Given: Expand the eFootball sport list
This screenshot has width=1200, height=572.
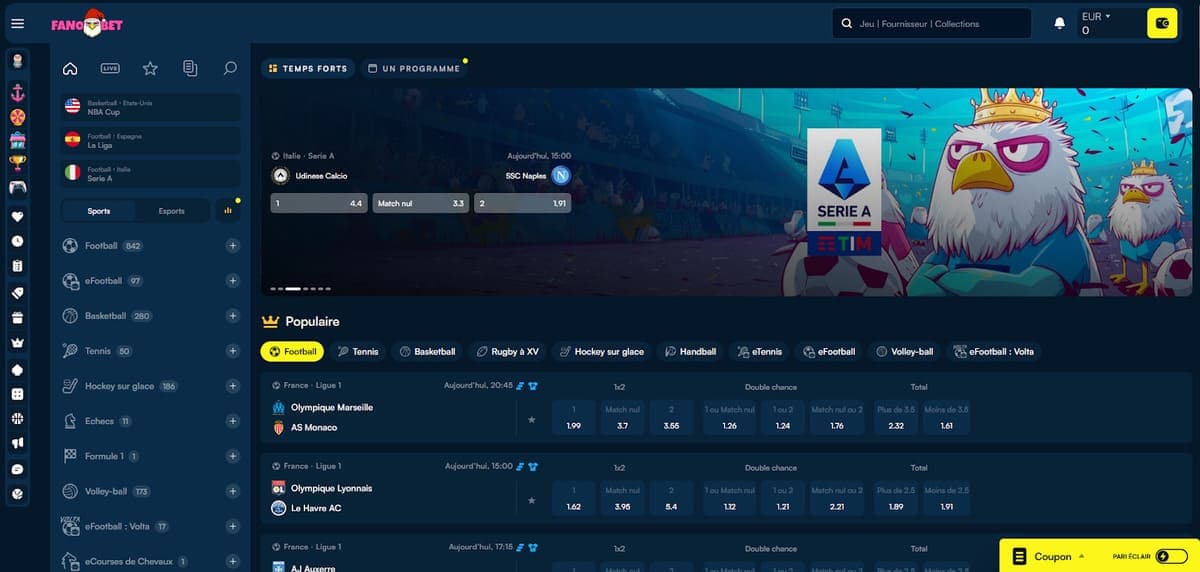Looking at the screenshot, I should pyautogui.click(x=232, y=281).
